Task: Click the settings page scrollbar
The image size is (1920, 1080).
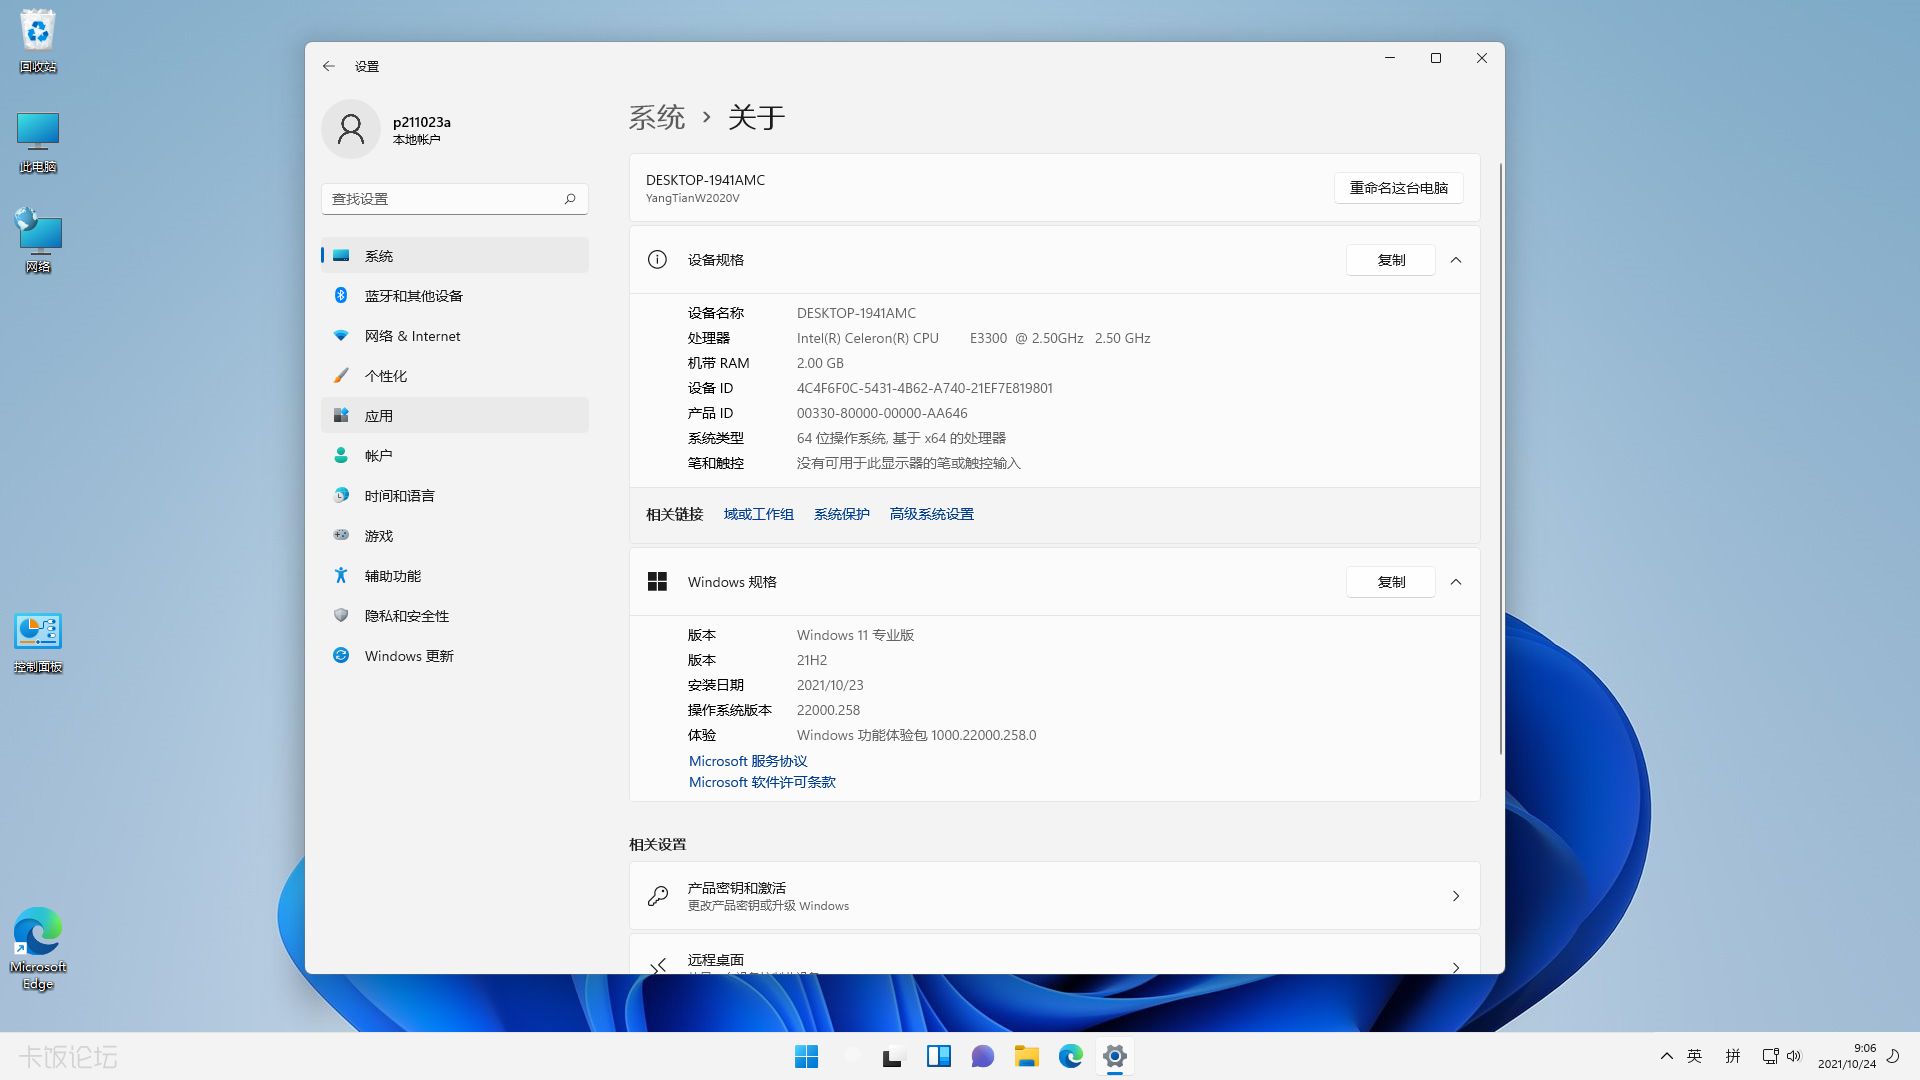Action: [x=1500, y=458]
